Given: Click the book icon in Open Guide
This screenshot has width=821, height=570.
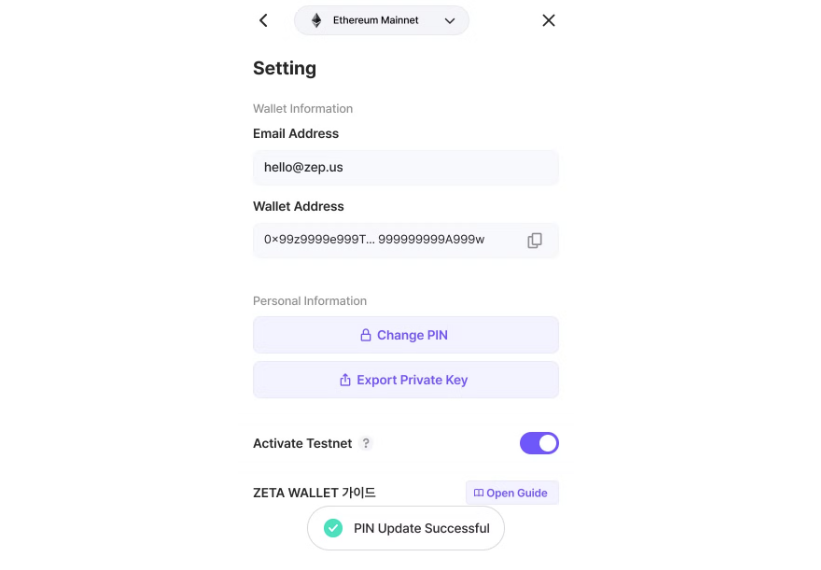Looking at the screenshot, I should [x=478, y=493].
